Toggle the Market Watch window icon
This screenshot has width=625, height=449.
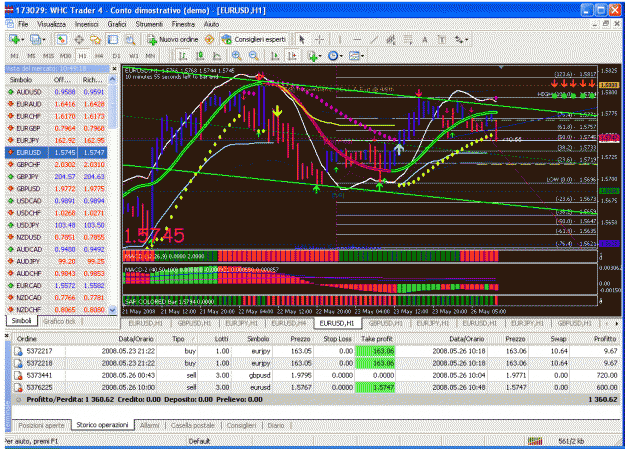pos(61,39)
